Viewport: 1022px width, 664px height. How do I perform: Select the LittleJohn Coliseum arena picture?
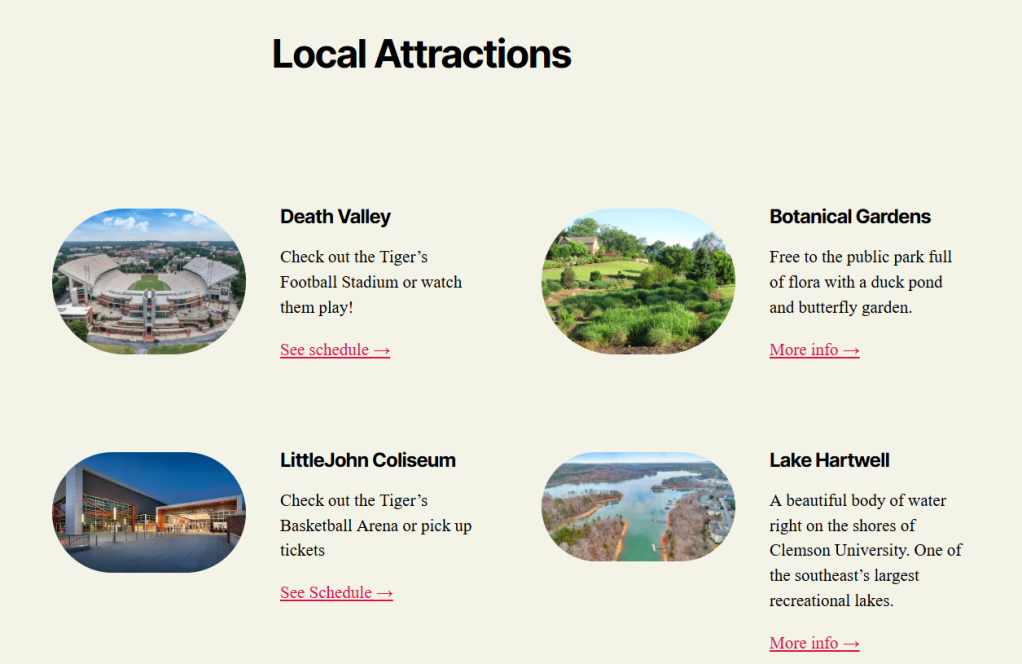point(148,512)
